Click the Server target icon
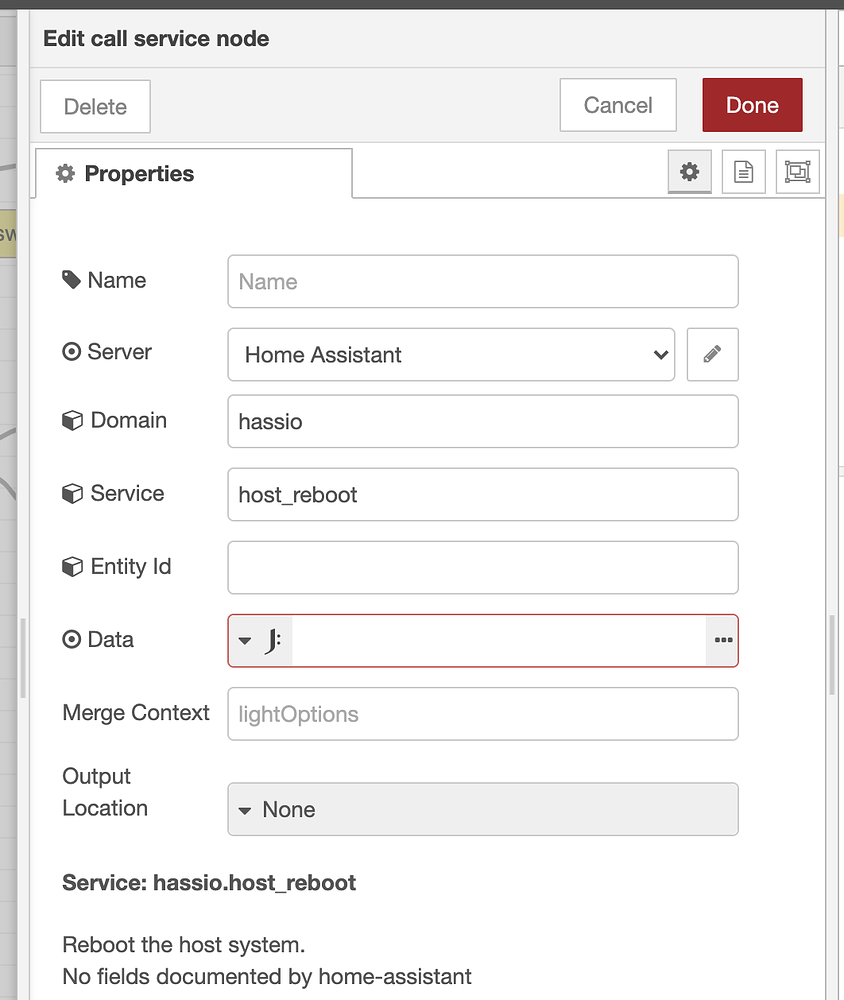The image size is (844, 1000). tap(71, 351)
